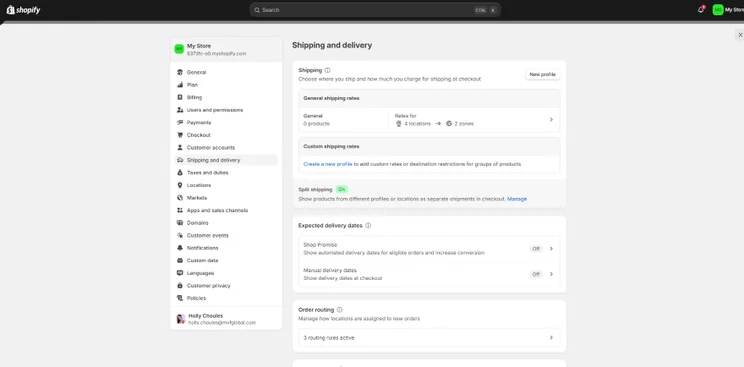Image resolution: width=744 pixels, height=367 pixels.
Task: Open the notifications bell icon
Action: (x=701, y=9)
